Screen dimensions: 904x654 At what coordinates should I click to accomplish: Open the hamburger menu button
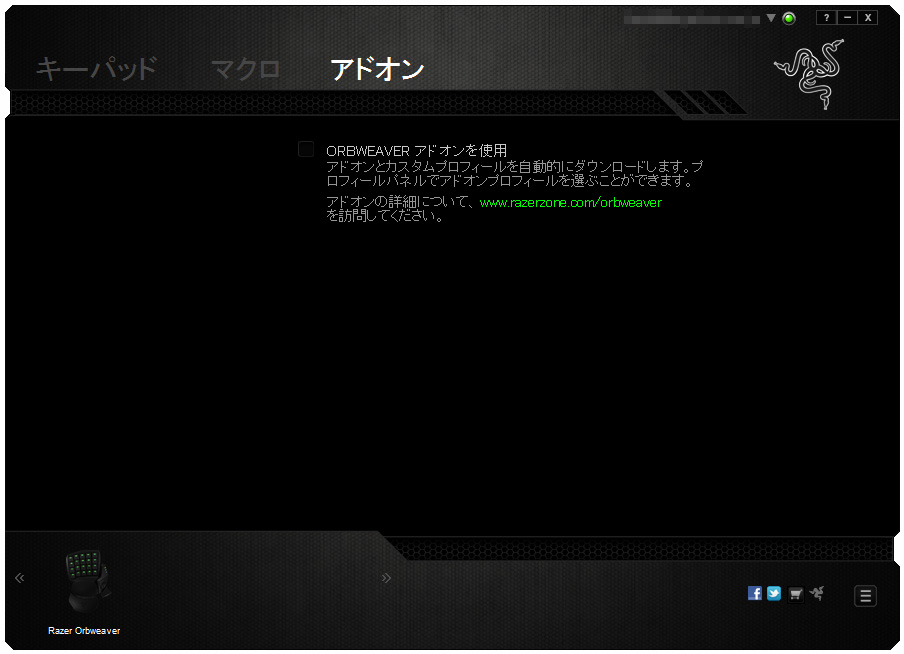coord(865,596)
